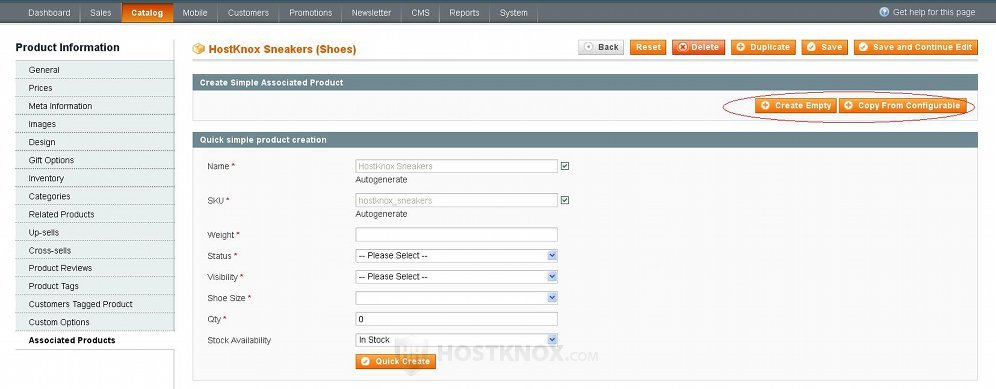Select the Product Reviews tab
Viewport: 996px width, 389px height.
pos(95,268)
